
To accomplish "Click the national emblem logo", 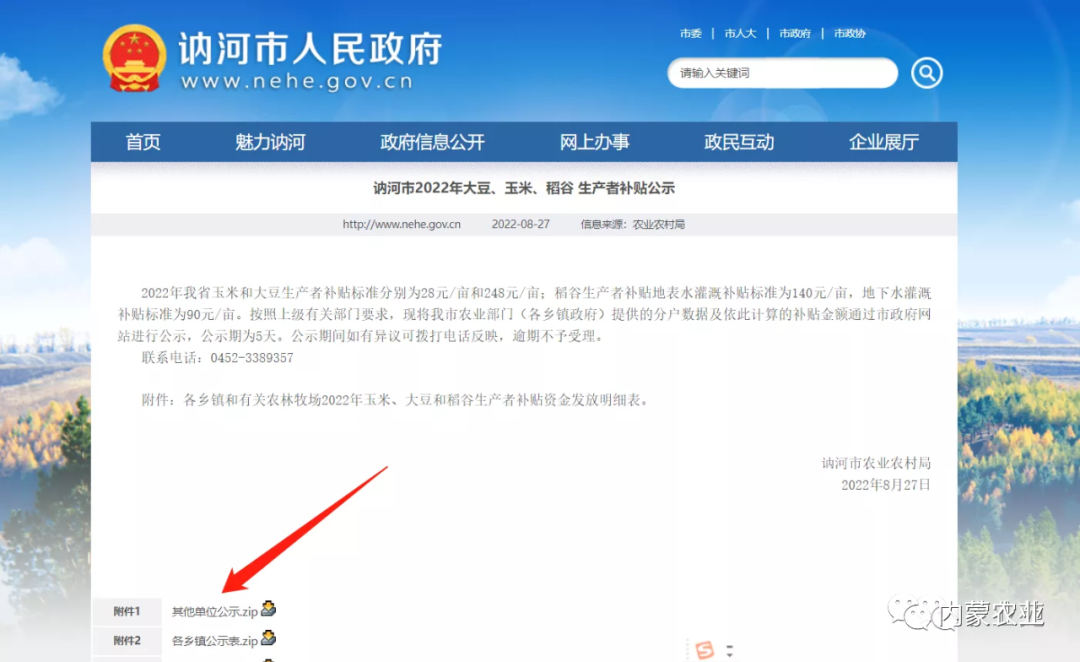I will tap(134, 59).
